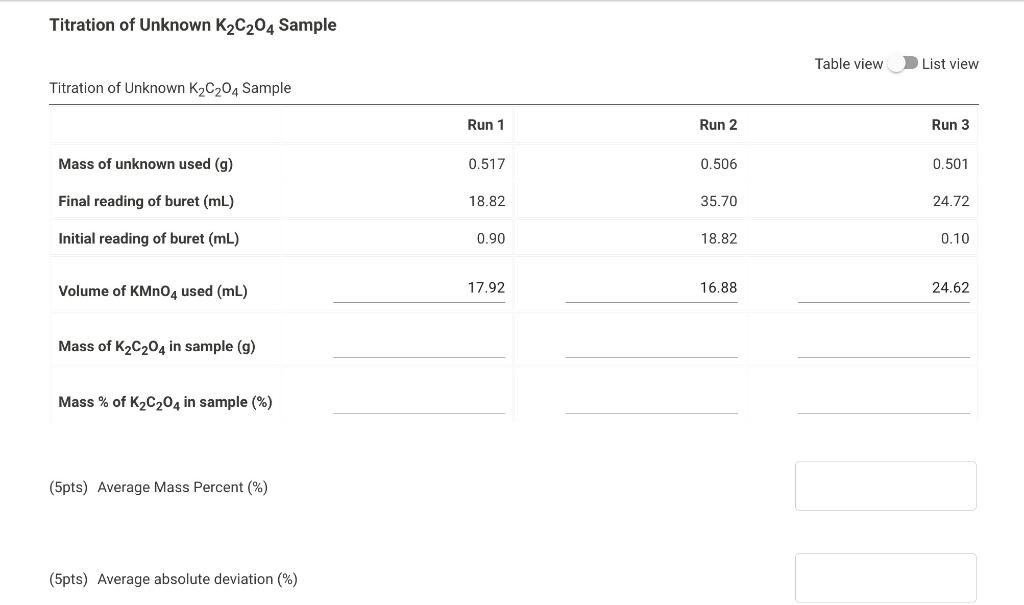Click the Average Mass Percent answer box
The width and height of the screenshot is (1024, 605).
(885, 486)
